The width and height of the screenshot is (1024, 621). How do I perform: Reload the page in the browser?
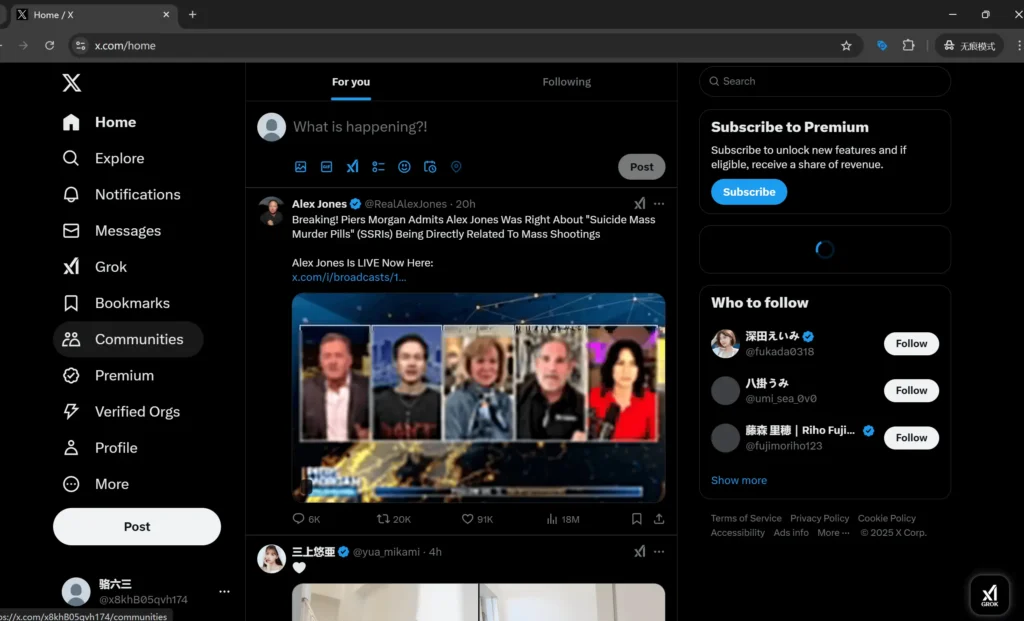tap(50, 45)
